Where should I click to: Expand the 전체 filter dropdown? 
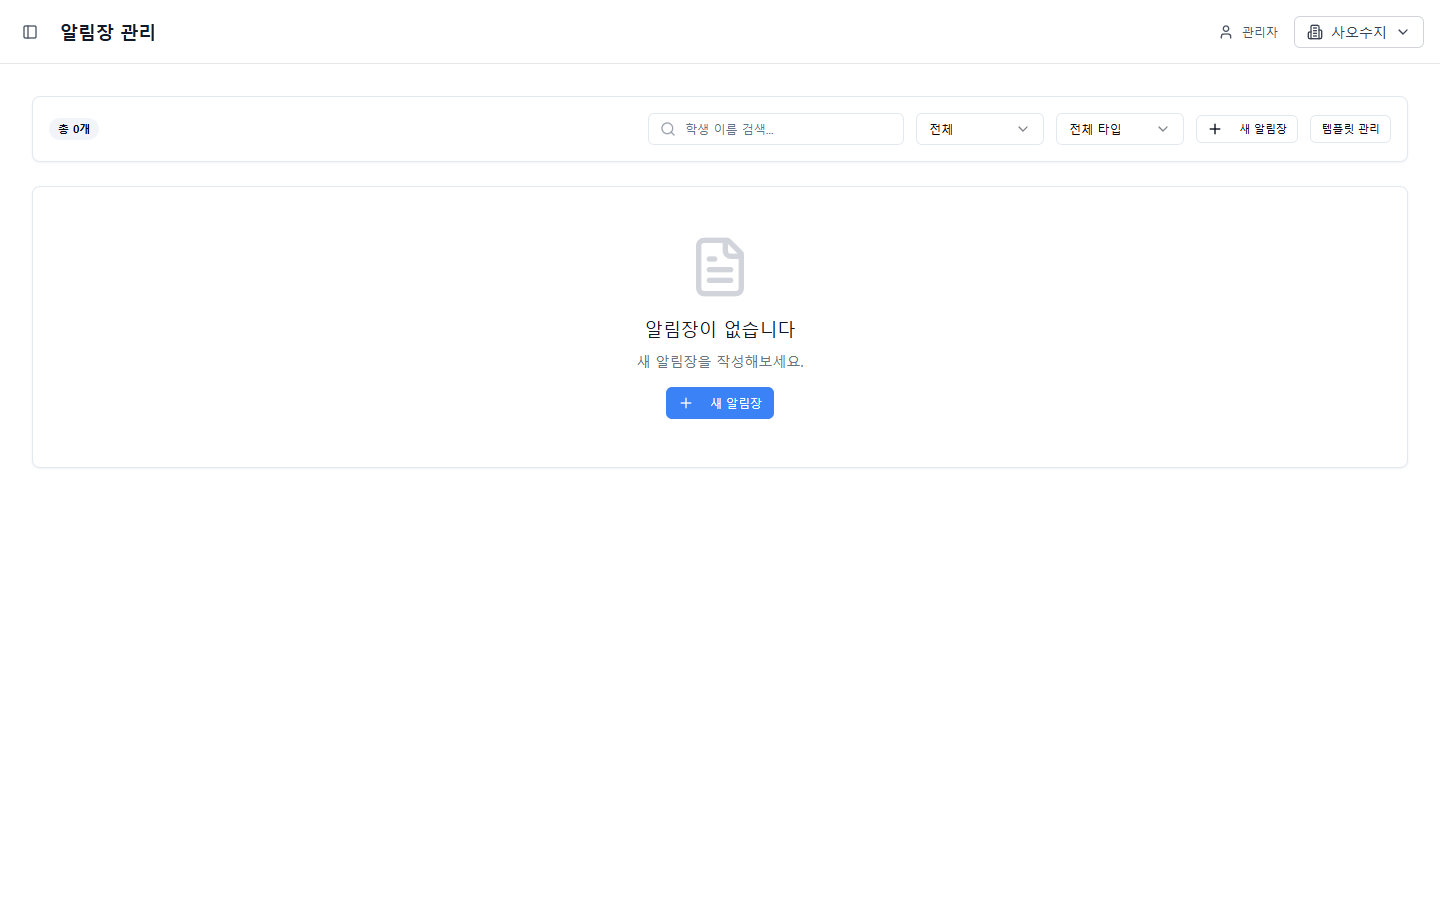coord(979,128)
